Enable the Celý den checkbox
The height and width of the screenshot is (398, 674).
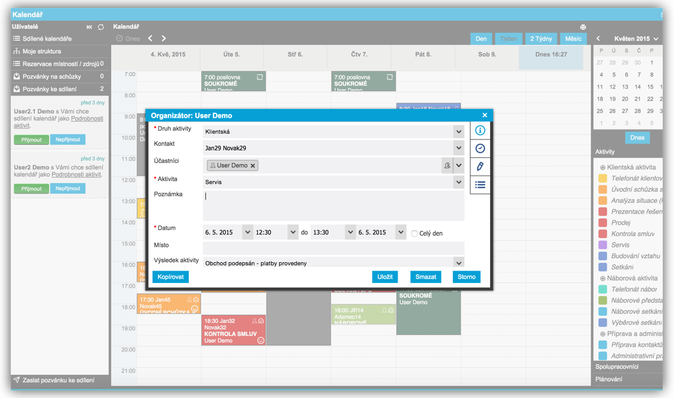(x=414, y=233)
